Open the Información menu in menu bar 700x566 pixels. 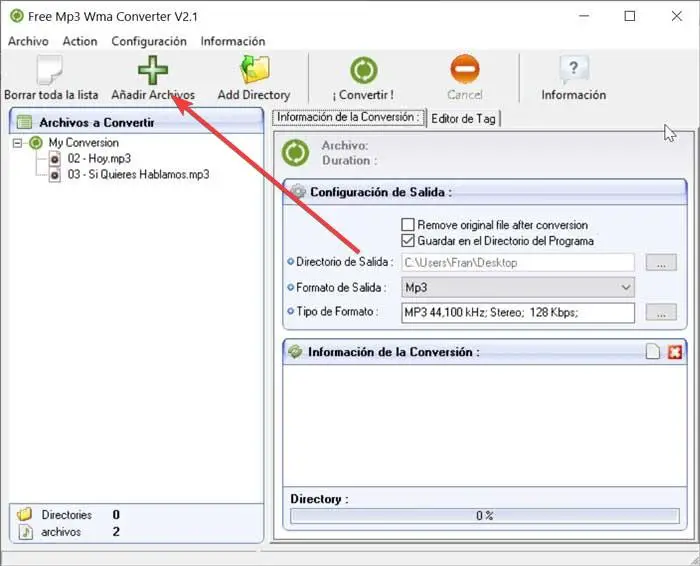pos(233,41)
